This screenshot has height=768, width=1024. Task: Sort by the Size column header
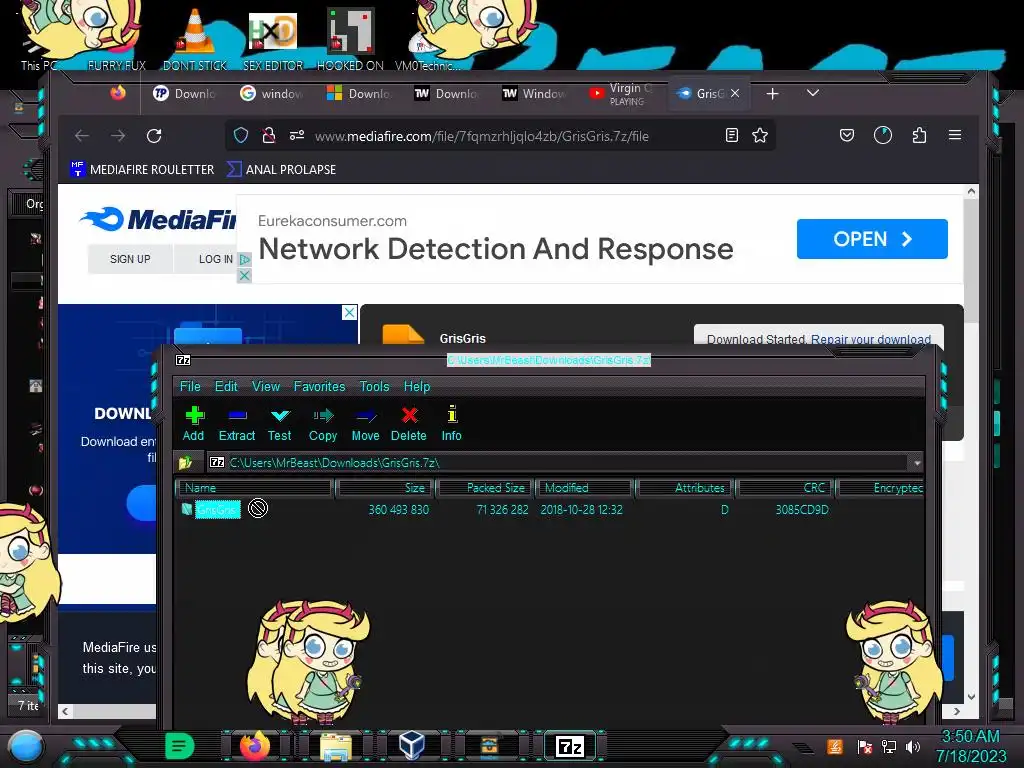tap(385, 488)
